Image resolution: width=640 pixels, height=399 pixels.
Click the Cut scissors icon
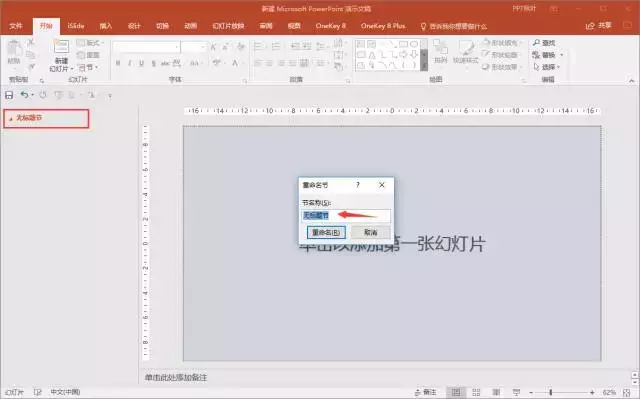31,42
